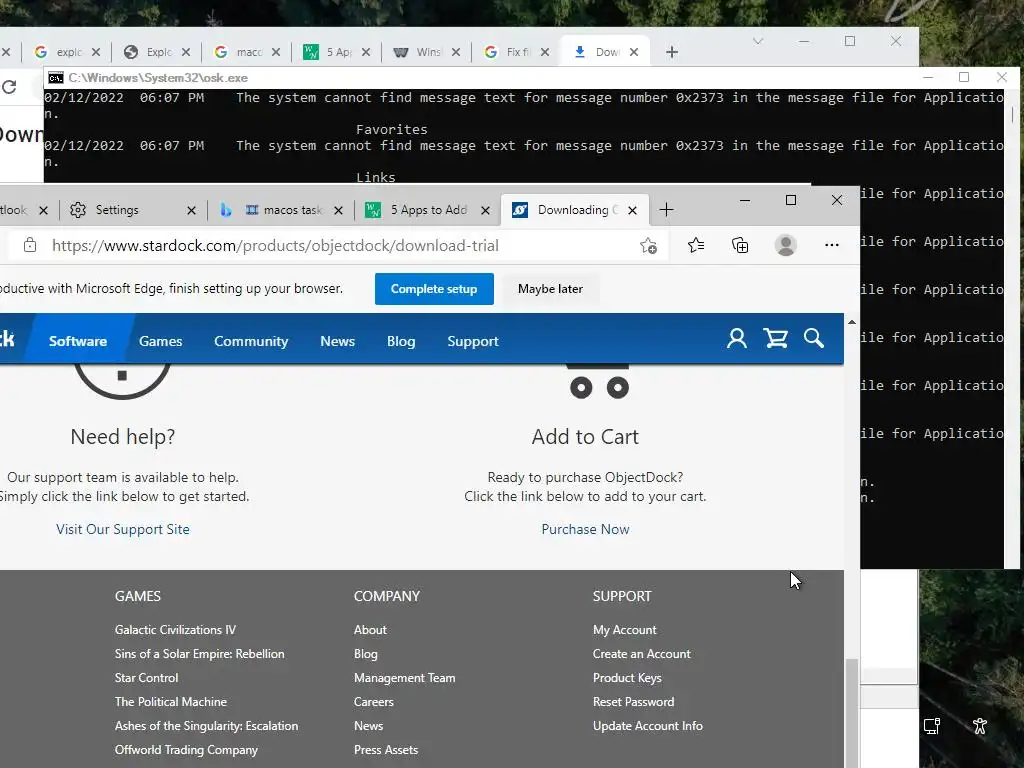Open the Create an Account footer link
The image size is (1024, 768).
(x=642, y=654)
